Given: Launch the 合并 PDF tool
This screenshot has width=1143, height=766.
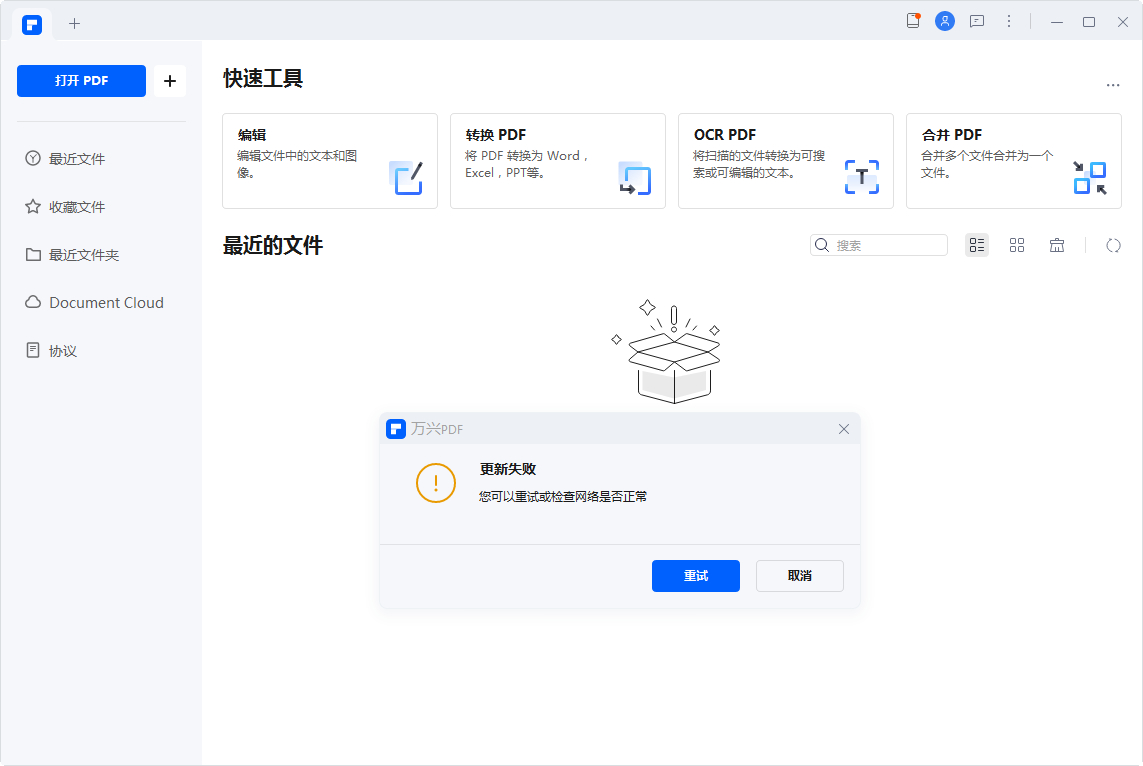Looking at the screenshot, I should [x=1013, y=161].
